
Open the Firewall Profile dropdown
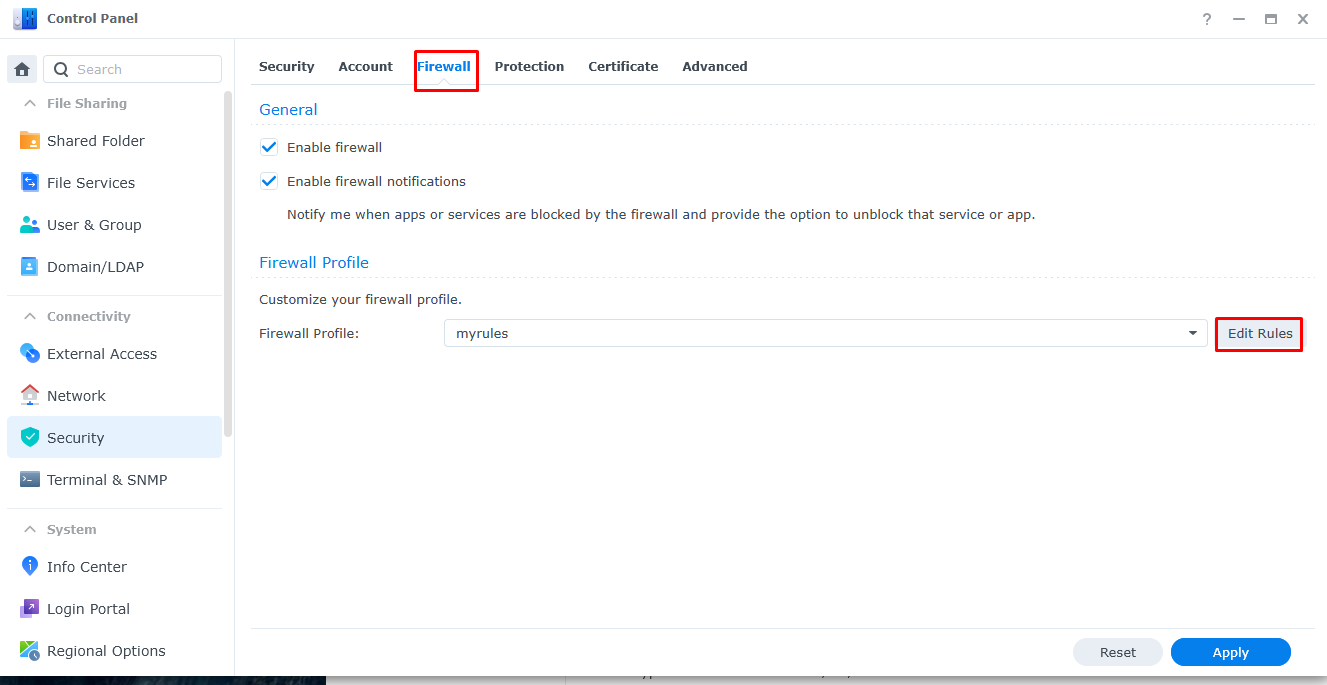1191,333
